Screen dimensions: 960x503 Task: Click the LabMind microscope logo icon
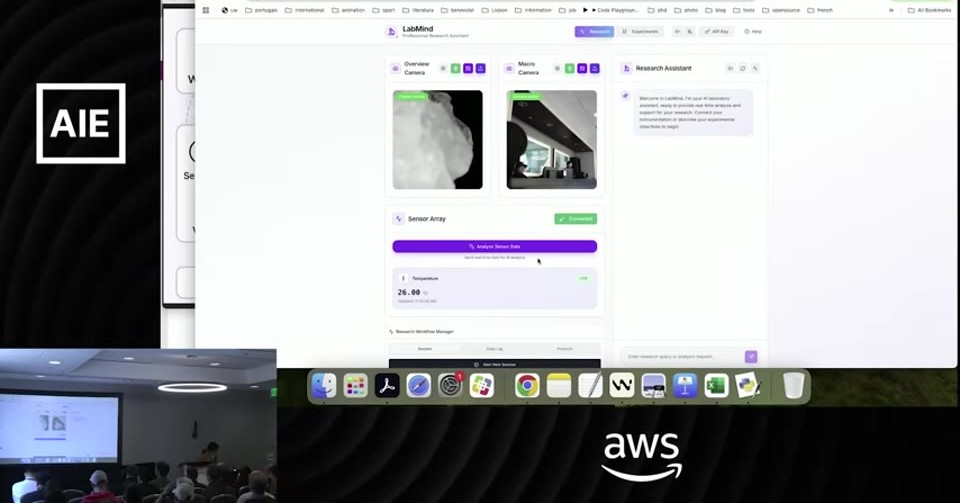[x=391, y=32]
